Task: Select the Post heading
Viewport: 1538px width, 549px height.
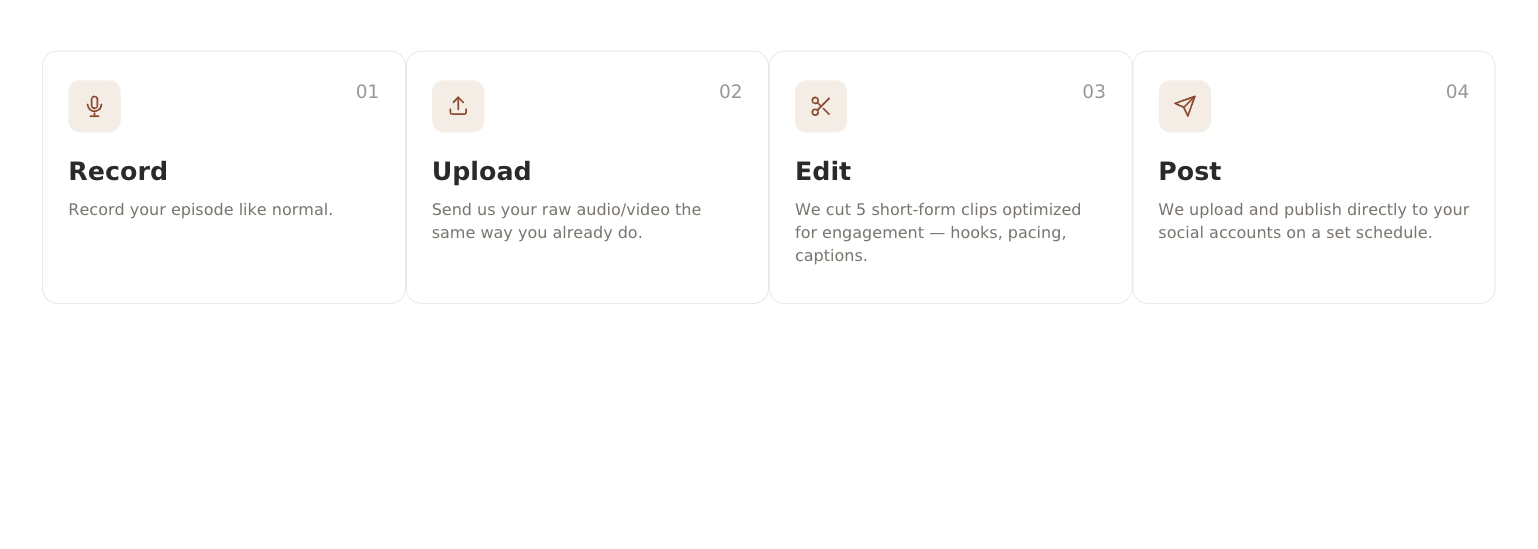Action: pos(1189,171)
